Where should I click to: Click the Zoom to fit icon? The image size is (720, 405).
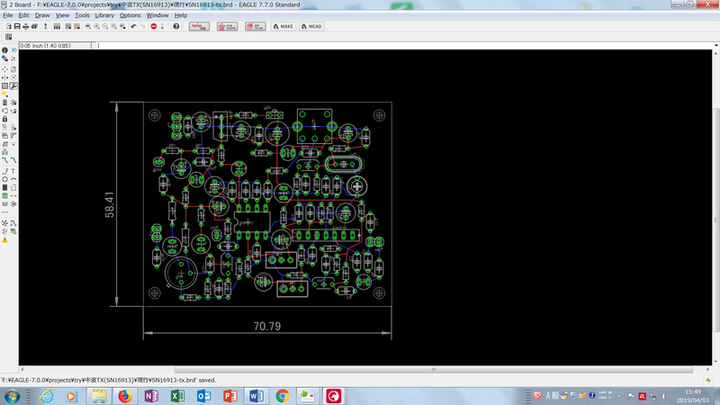pos(86,26)
